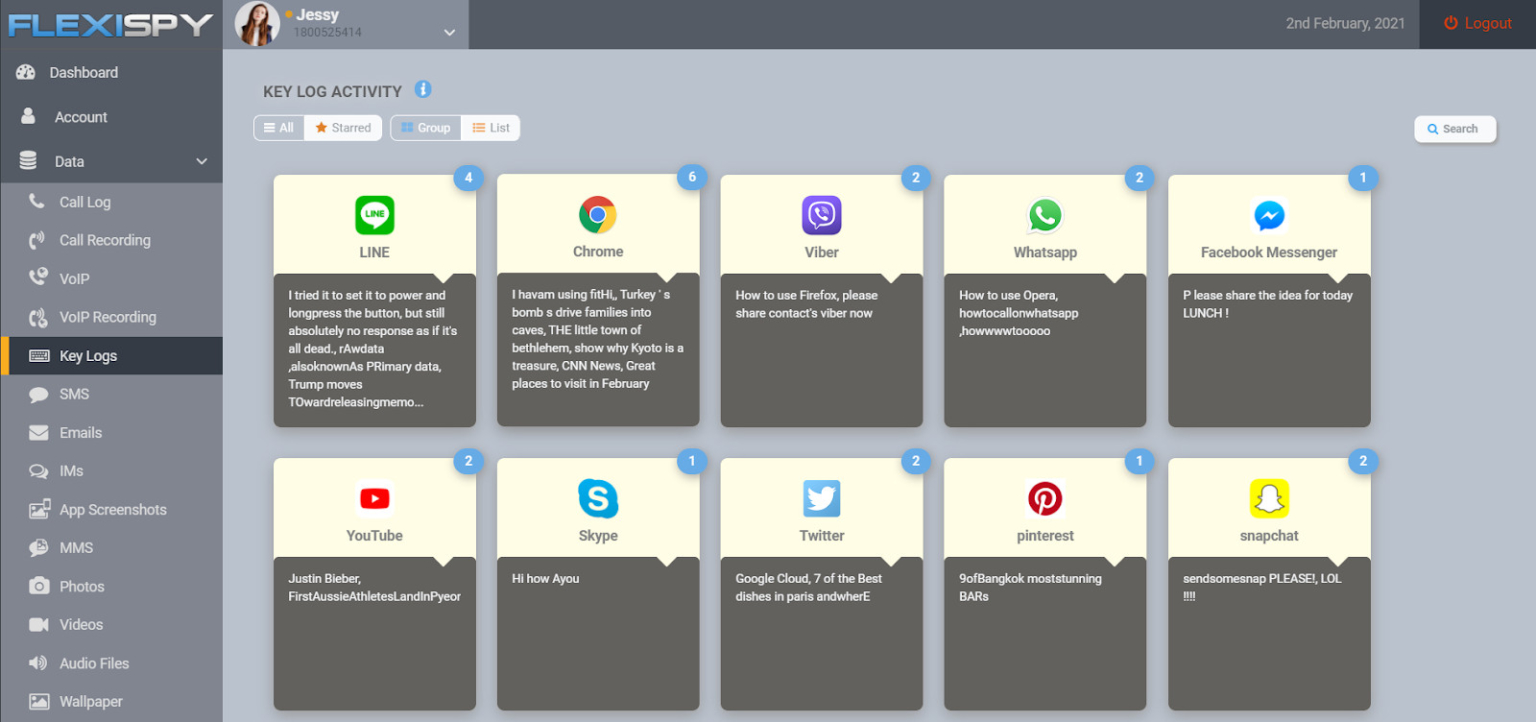This screenshot has height=722, width=1536.
Task: Switch to Starred key logs filter
Action: tap(343, 128)
